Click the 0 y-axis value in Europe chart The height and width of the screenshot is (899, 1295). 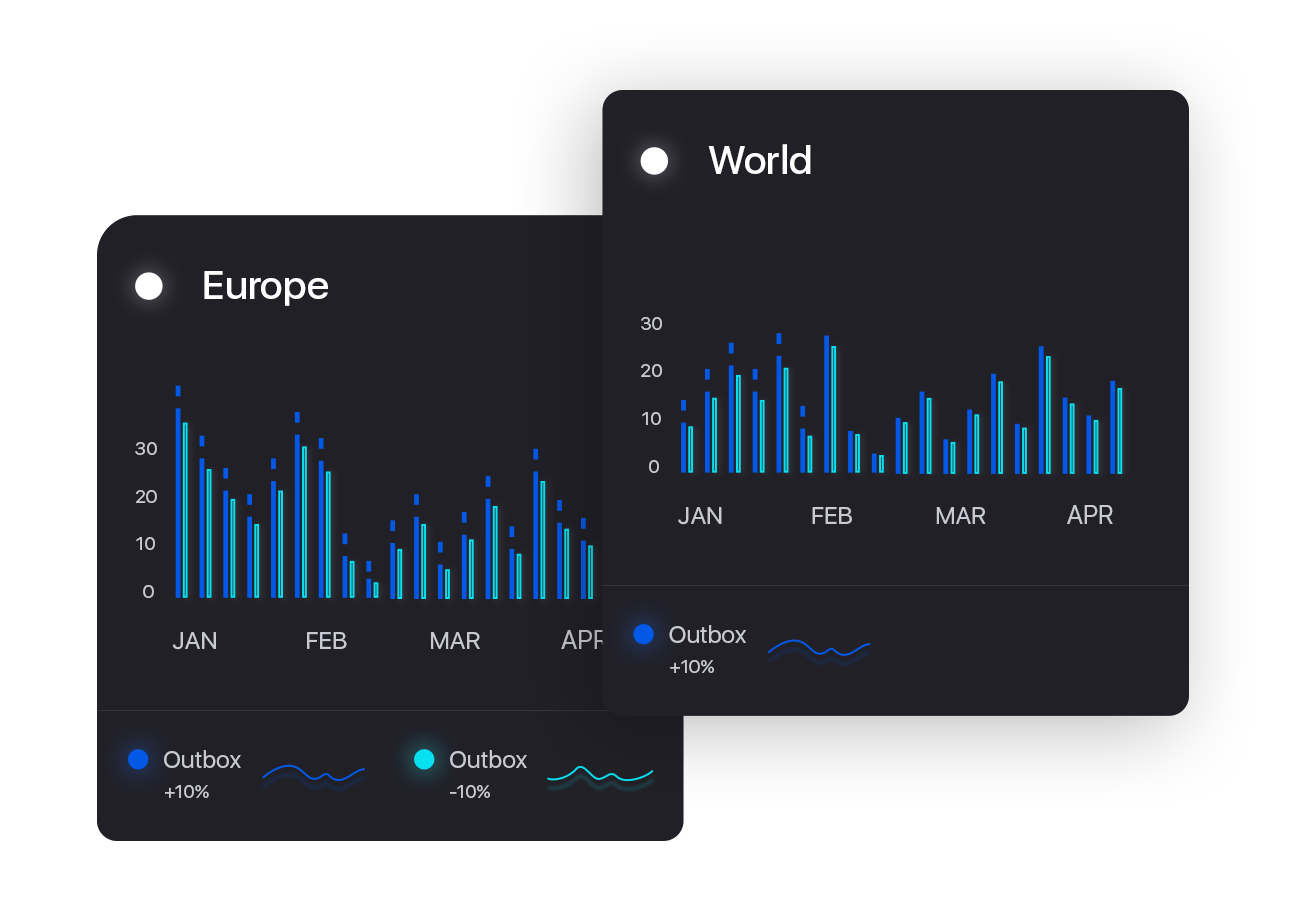pyautogui.click(x=149, y=591)
